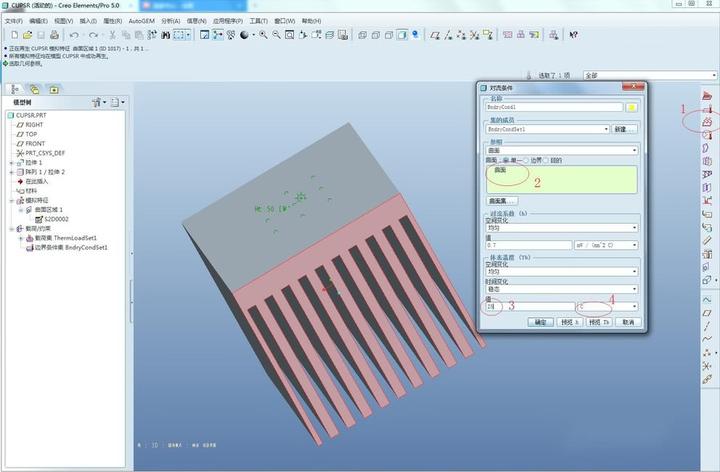This screenshot has height=472, width=720.
Task: Open the 编辑(E) menu
Action: 38,21
